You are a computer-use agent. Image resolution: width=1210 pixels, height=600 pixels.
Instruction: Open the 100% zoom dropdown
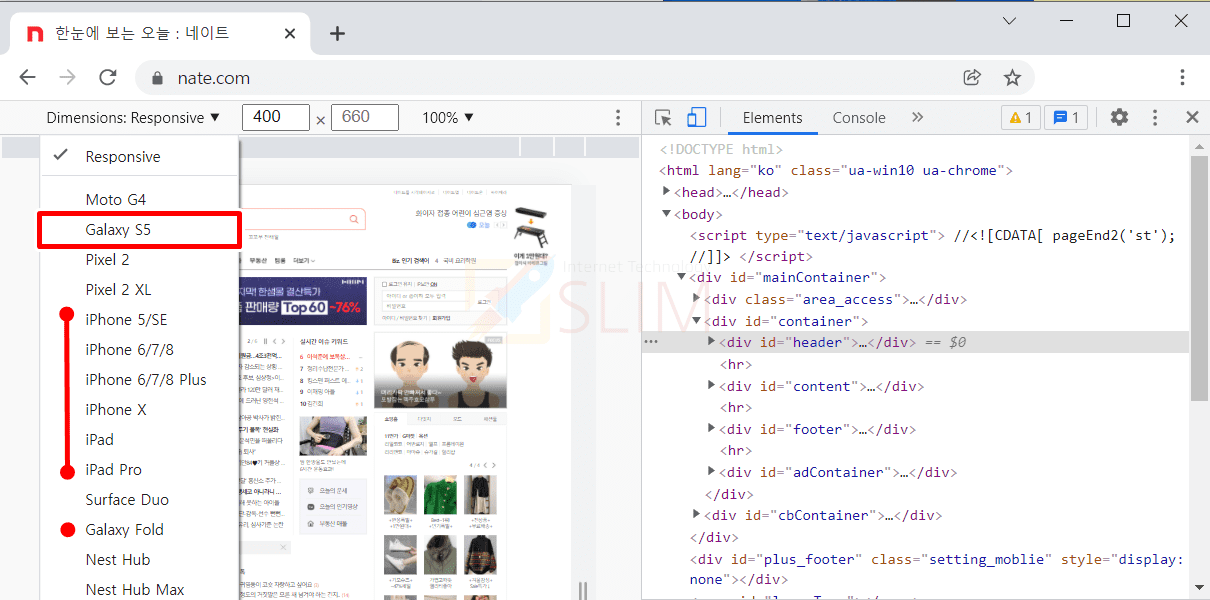click(448, 117)
